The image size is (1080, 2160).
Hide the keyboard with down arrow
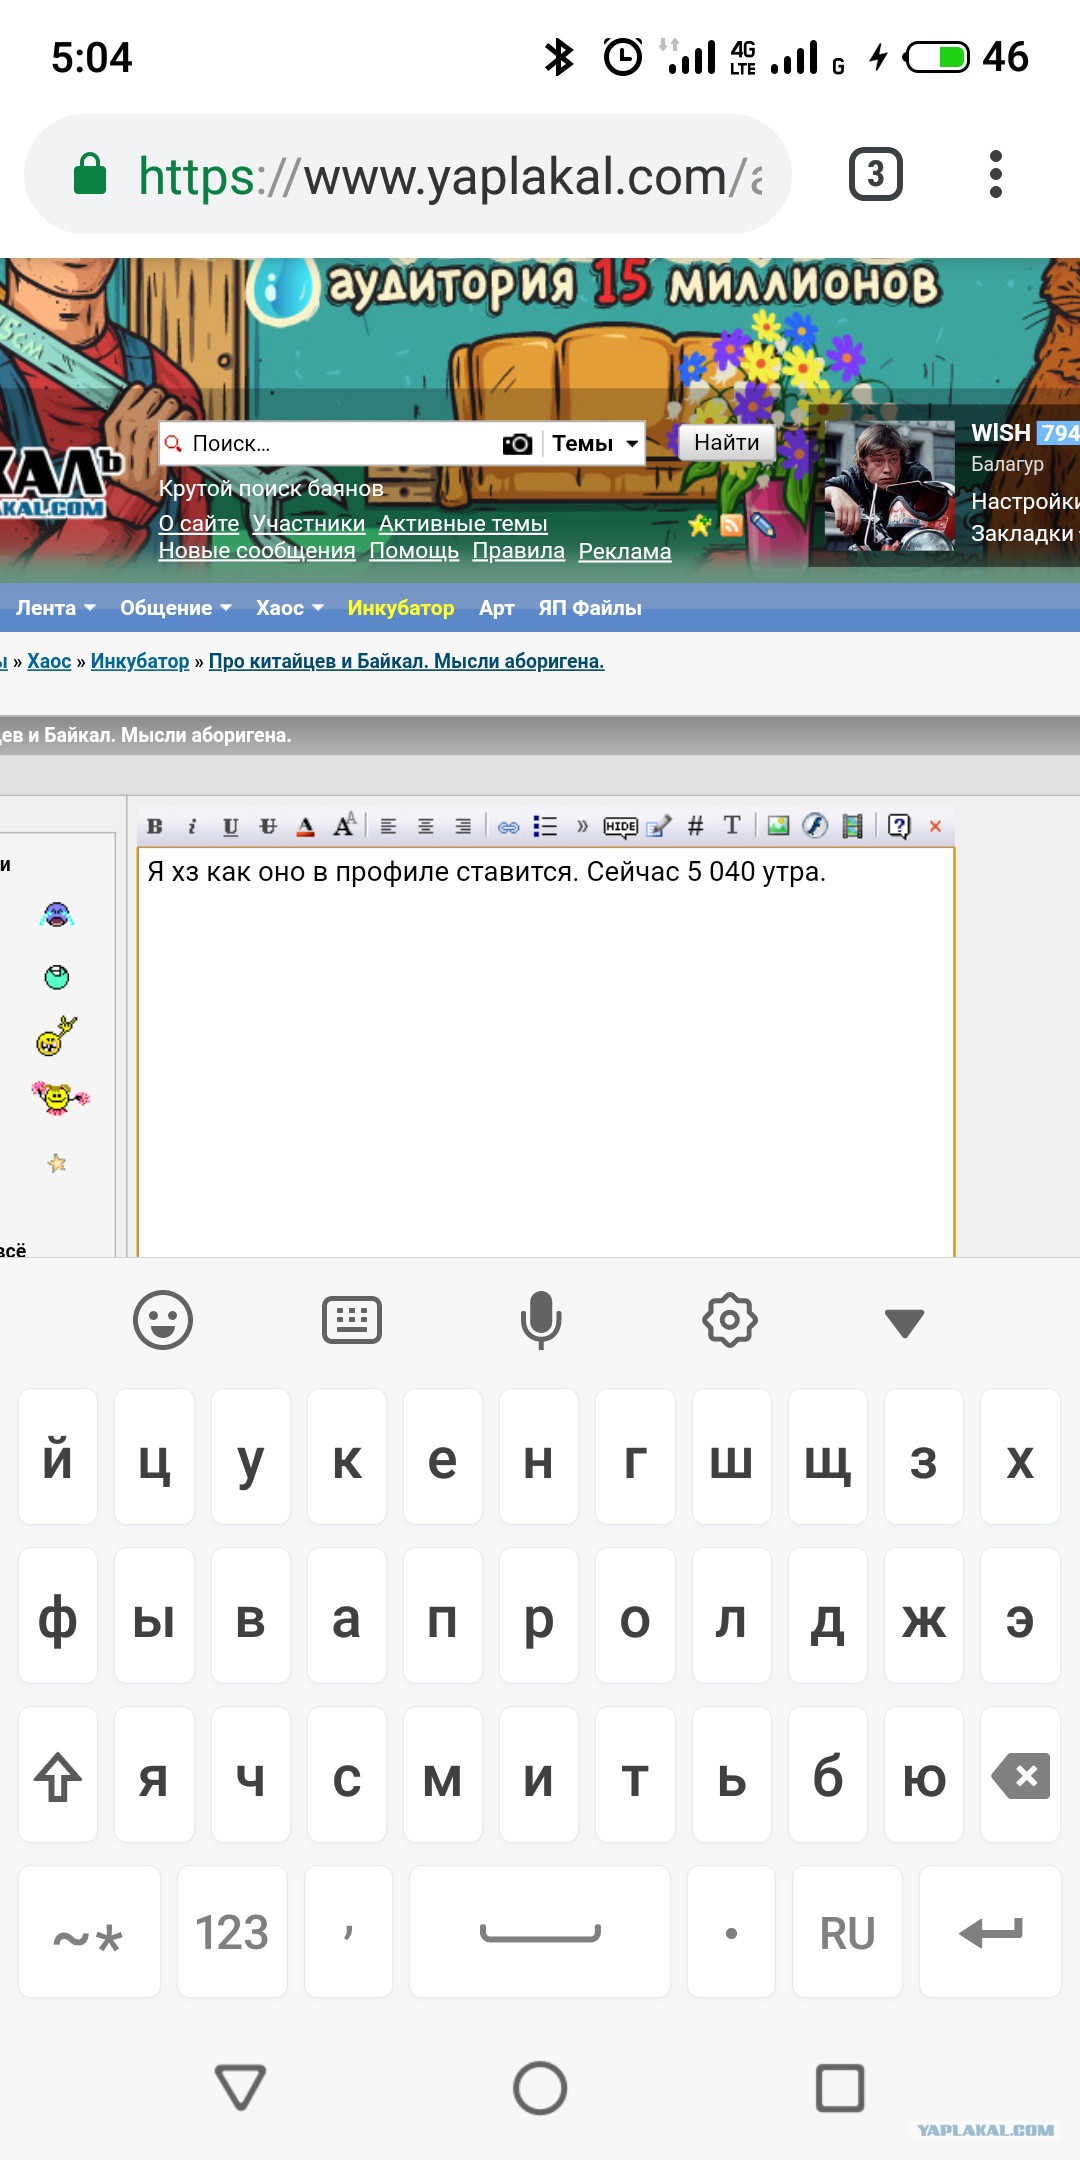[x=904, y=1322]
